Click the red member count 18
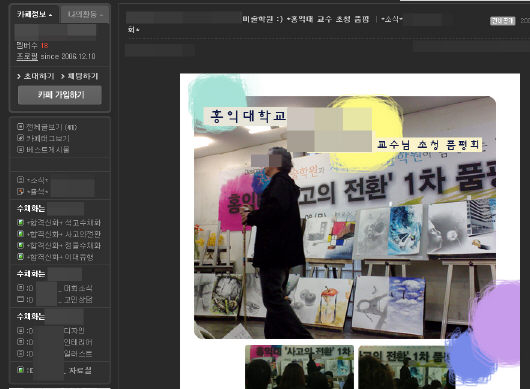The image size is (530, 389). point(44,46)
